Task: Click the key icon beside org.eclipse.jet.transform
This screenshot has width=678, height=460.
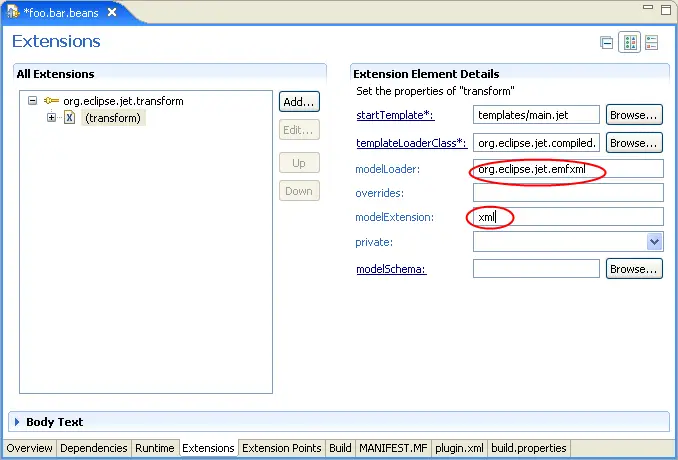Action: 50,101
